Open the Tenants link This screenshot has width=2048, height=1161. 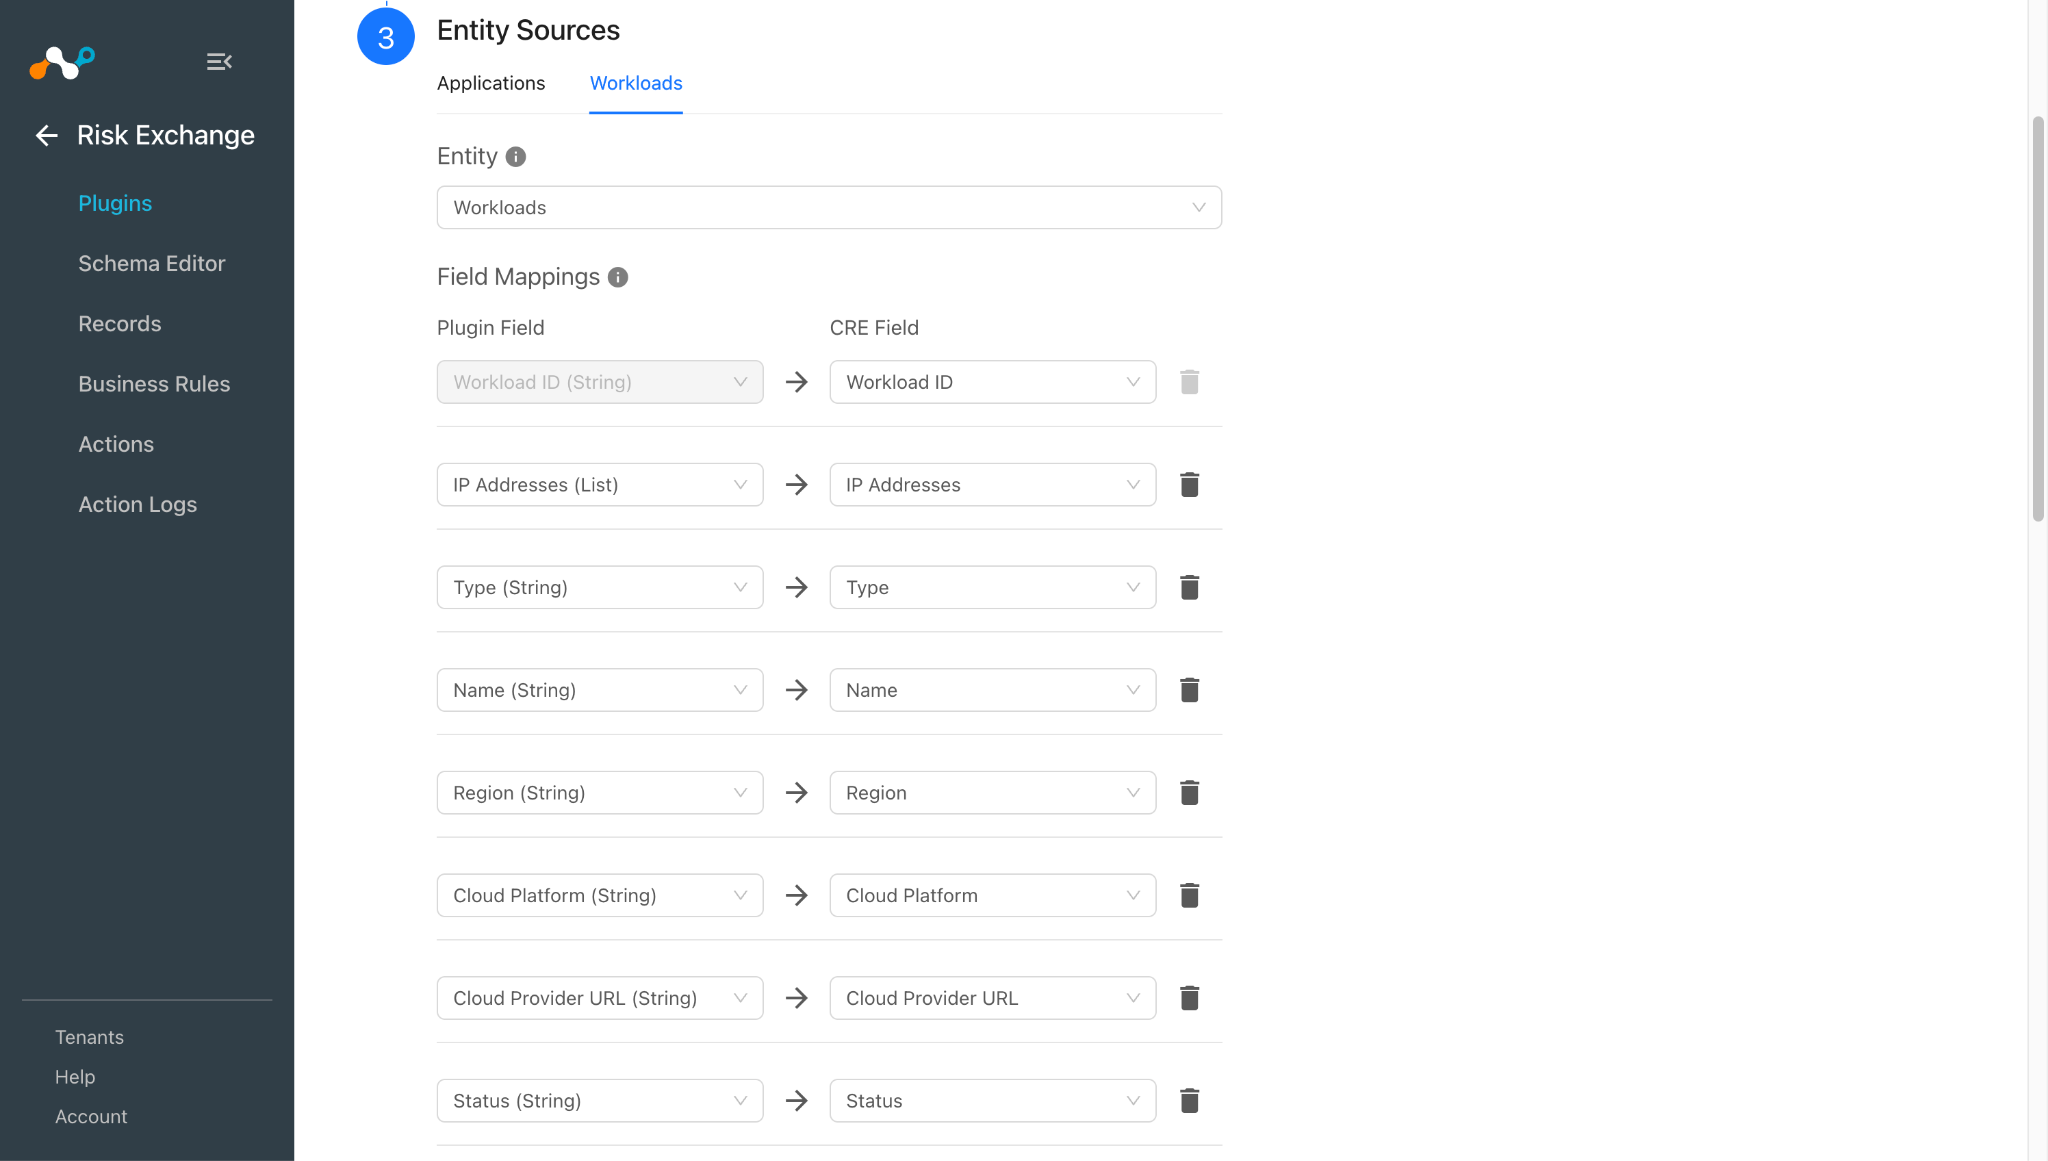point(89,1037)
